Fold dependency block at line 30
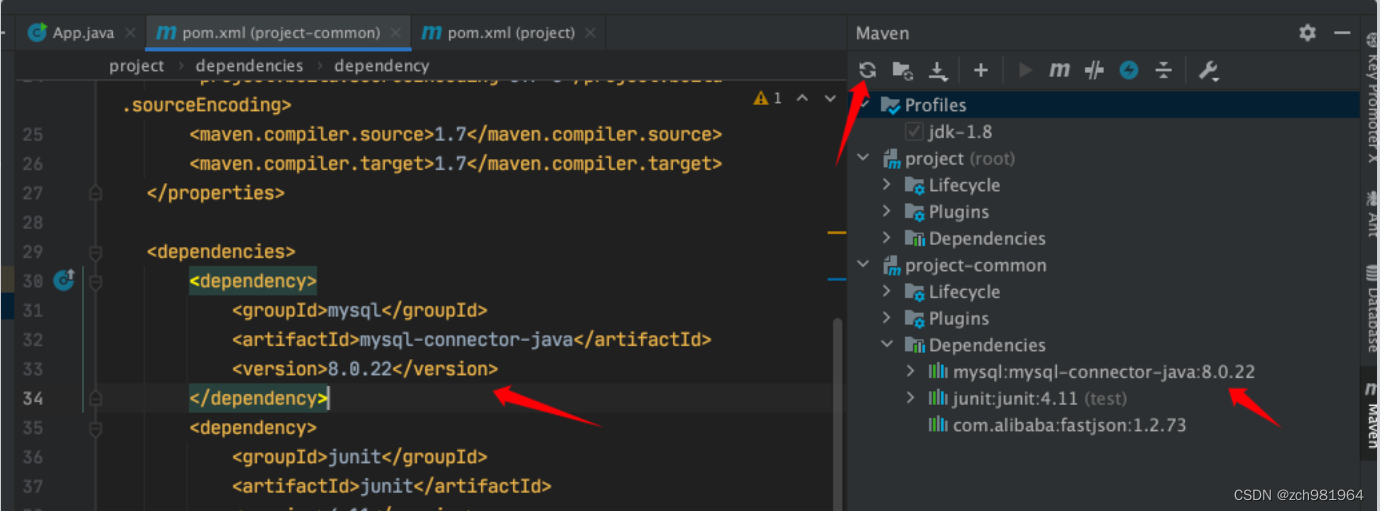 pos(95,282)
